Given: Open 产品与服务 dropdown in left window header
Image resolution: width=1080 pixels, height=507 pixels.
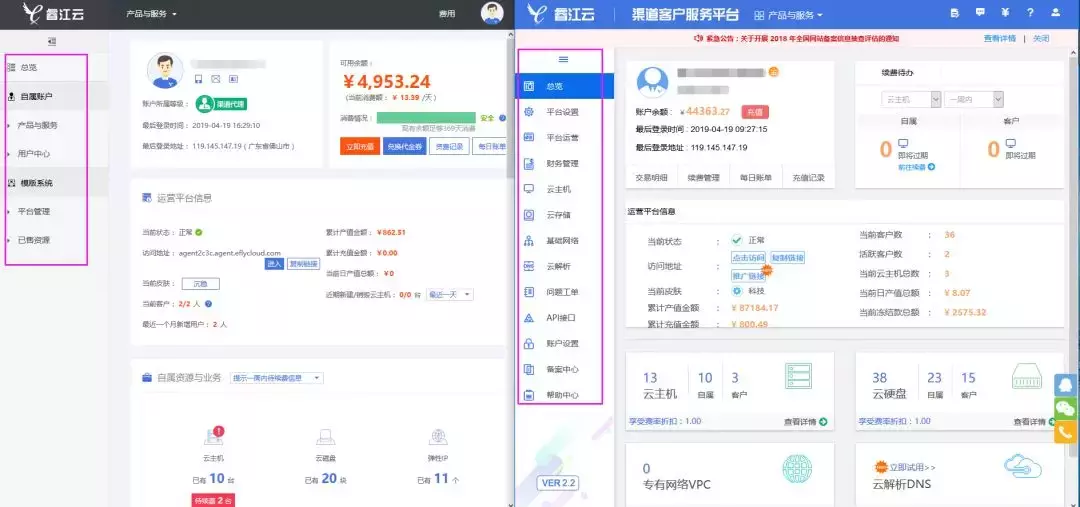Looking at the screenshot, I should [x=152, y=14].
